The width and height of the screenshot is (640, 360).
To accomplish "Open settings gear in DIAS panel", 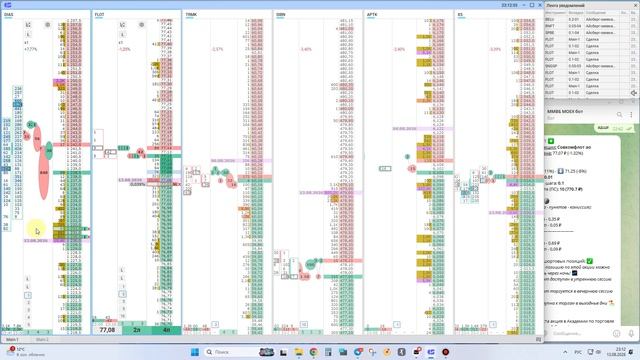I will tap(47, 24).
